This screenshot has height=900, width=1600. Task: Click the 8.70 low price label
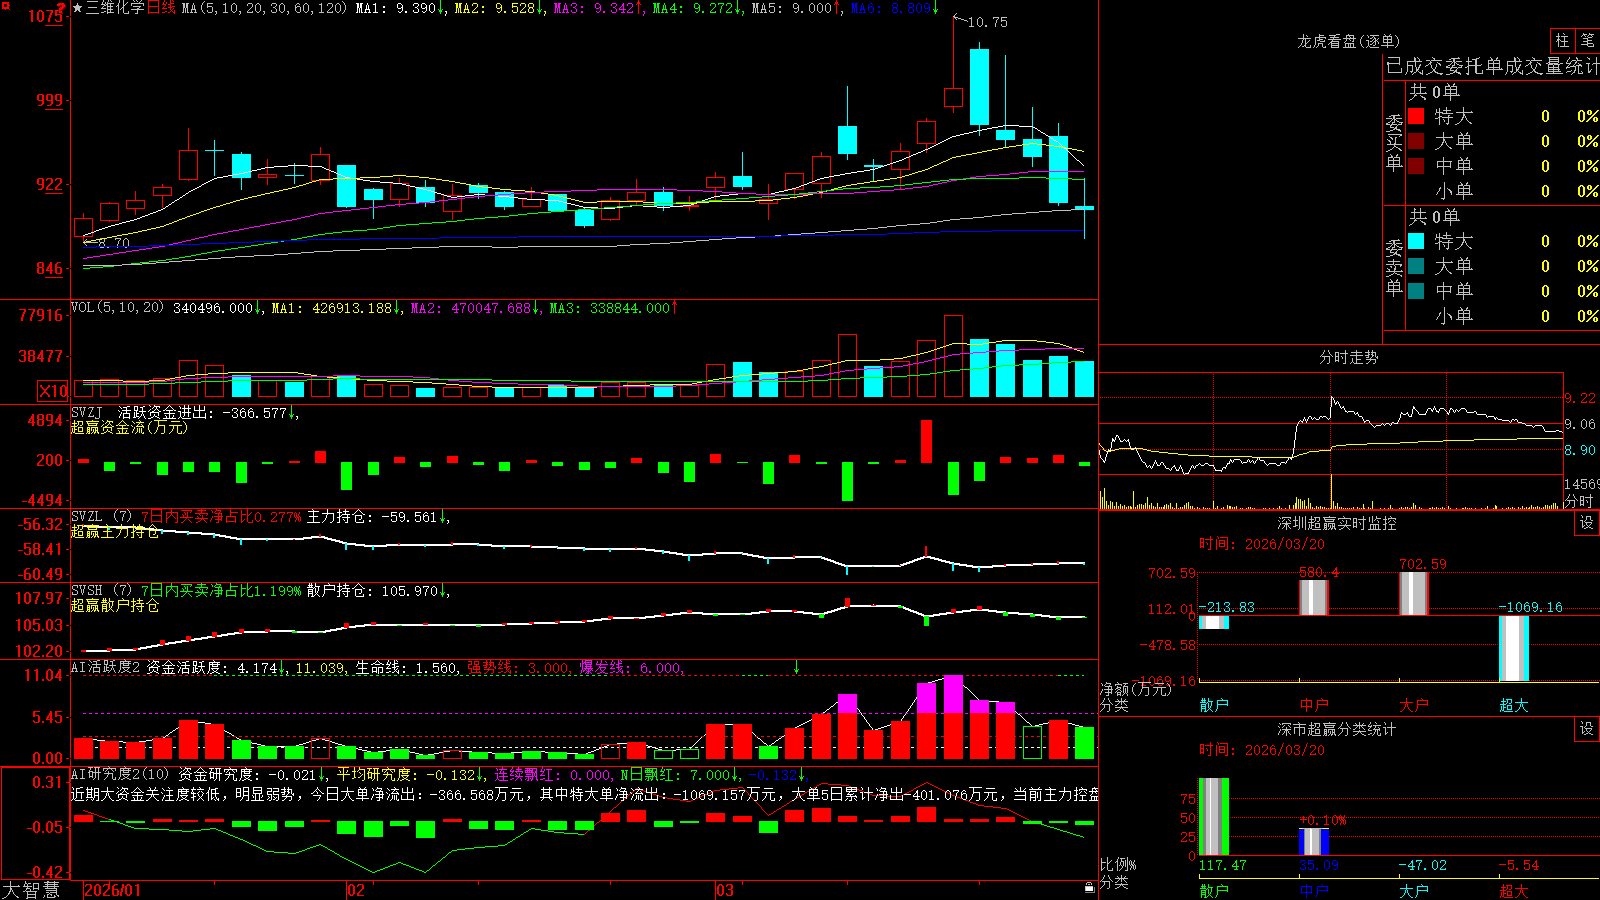tap(114, 243)
